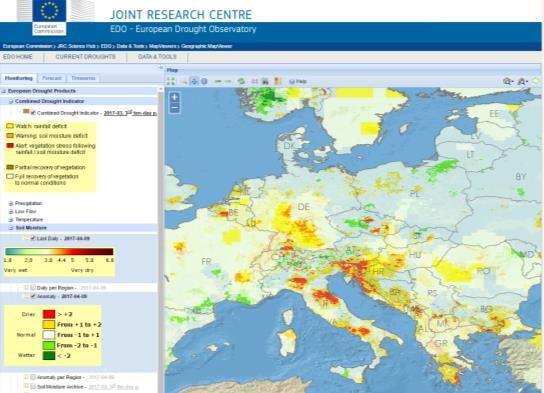Switch to the Forecast tab

(52, 78)
